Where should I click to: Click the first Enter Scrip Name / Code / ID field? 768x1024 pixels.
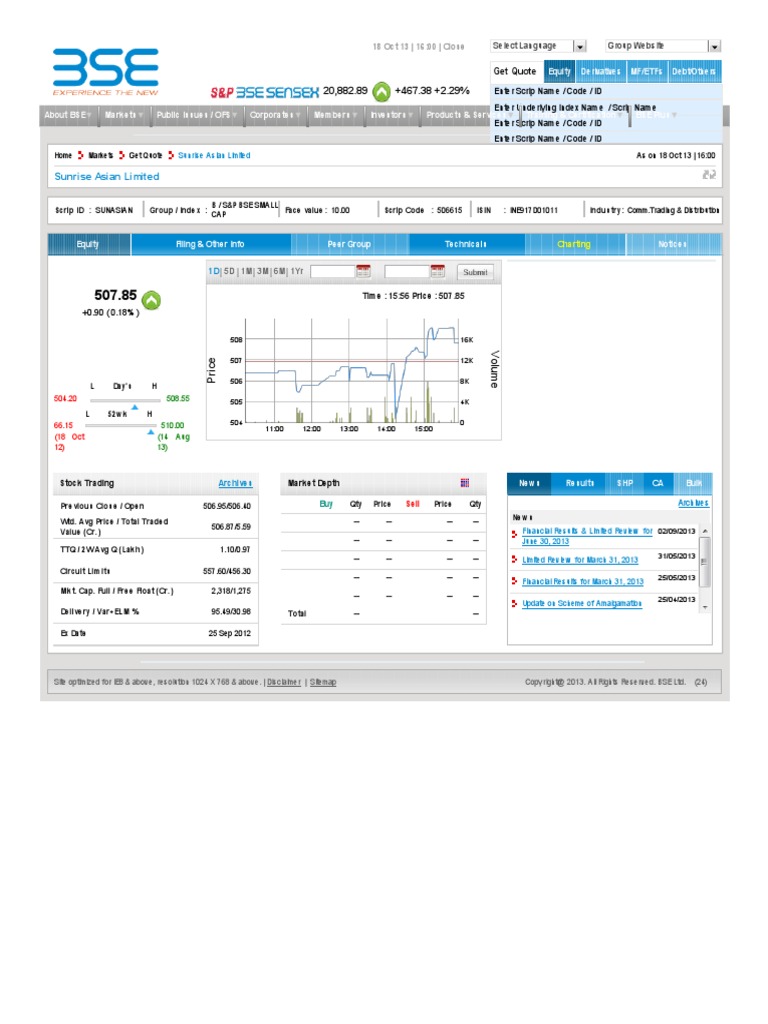tap(606, 91)
